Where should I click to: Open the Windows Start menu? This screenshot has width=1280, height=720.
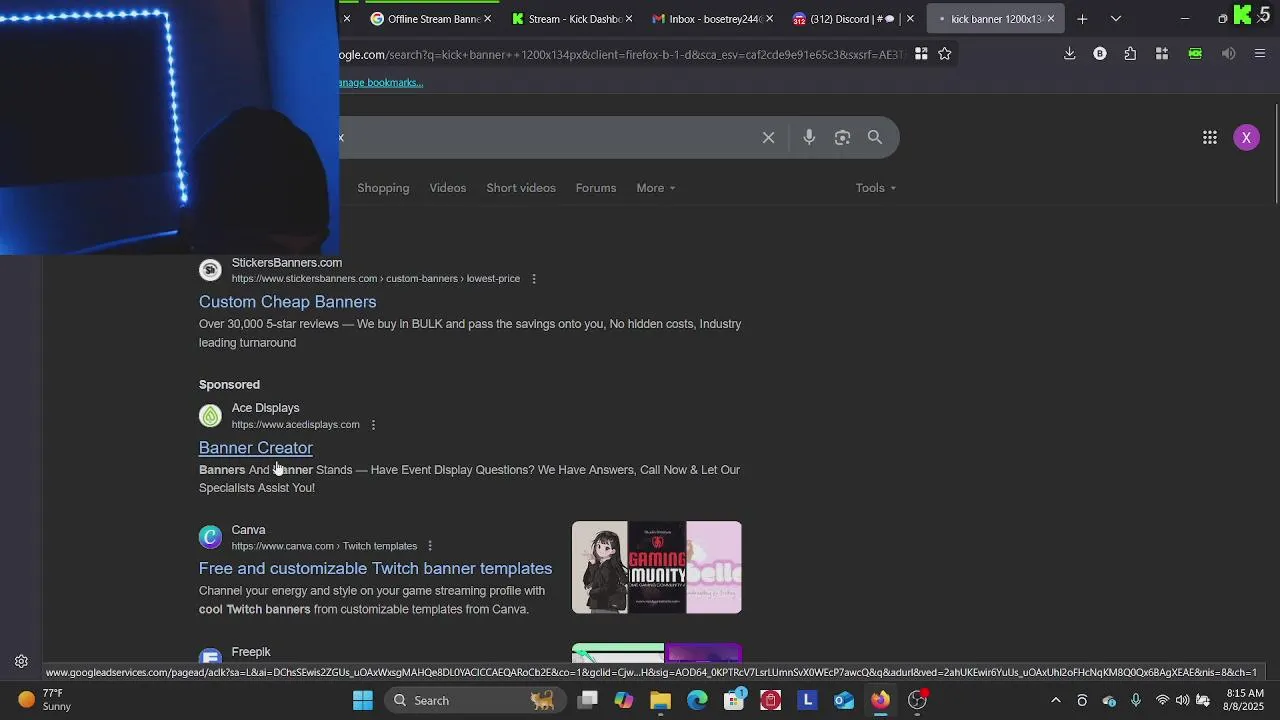click(x=363, y=700)
